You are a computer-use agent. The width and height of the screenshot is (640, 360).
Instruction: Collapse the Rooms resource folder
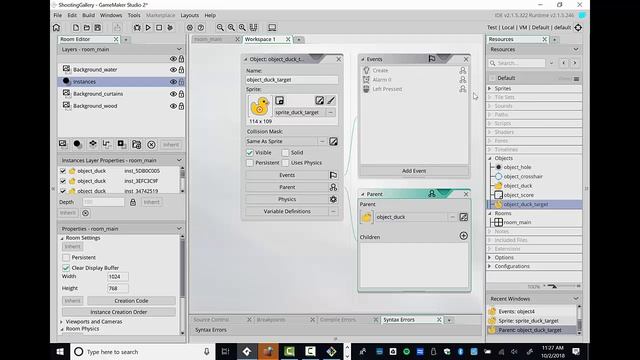point(490,213)
